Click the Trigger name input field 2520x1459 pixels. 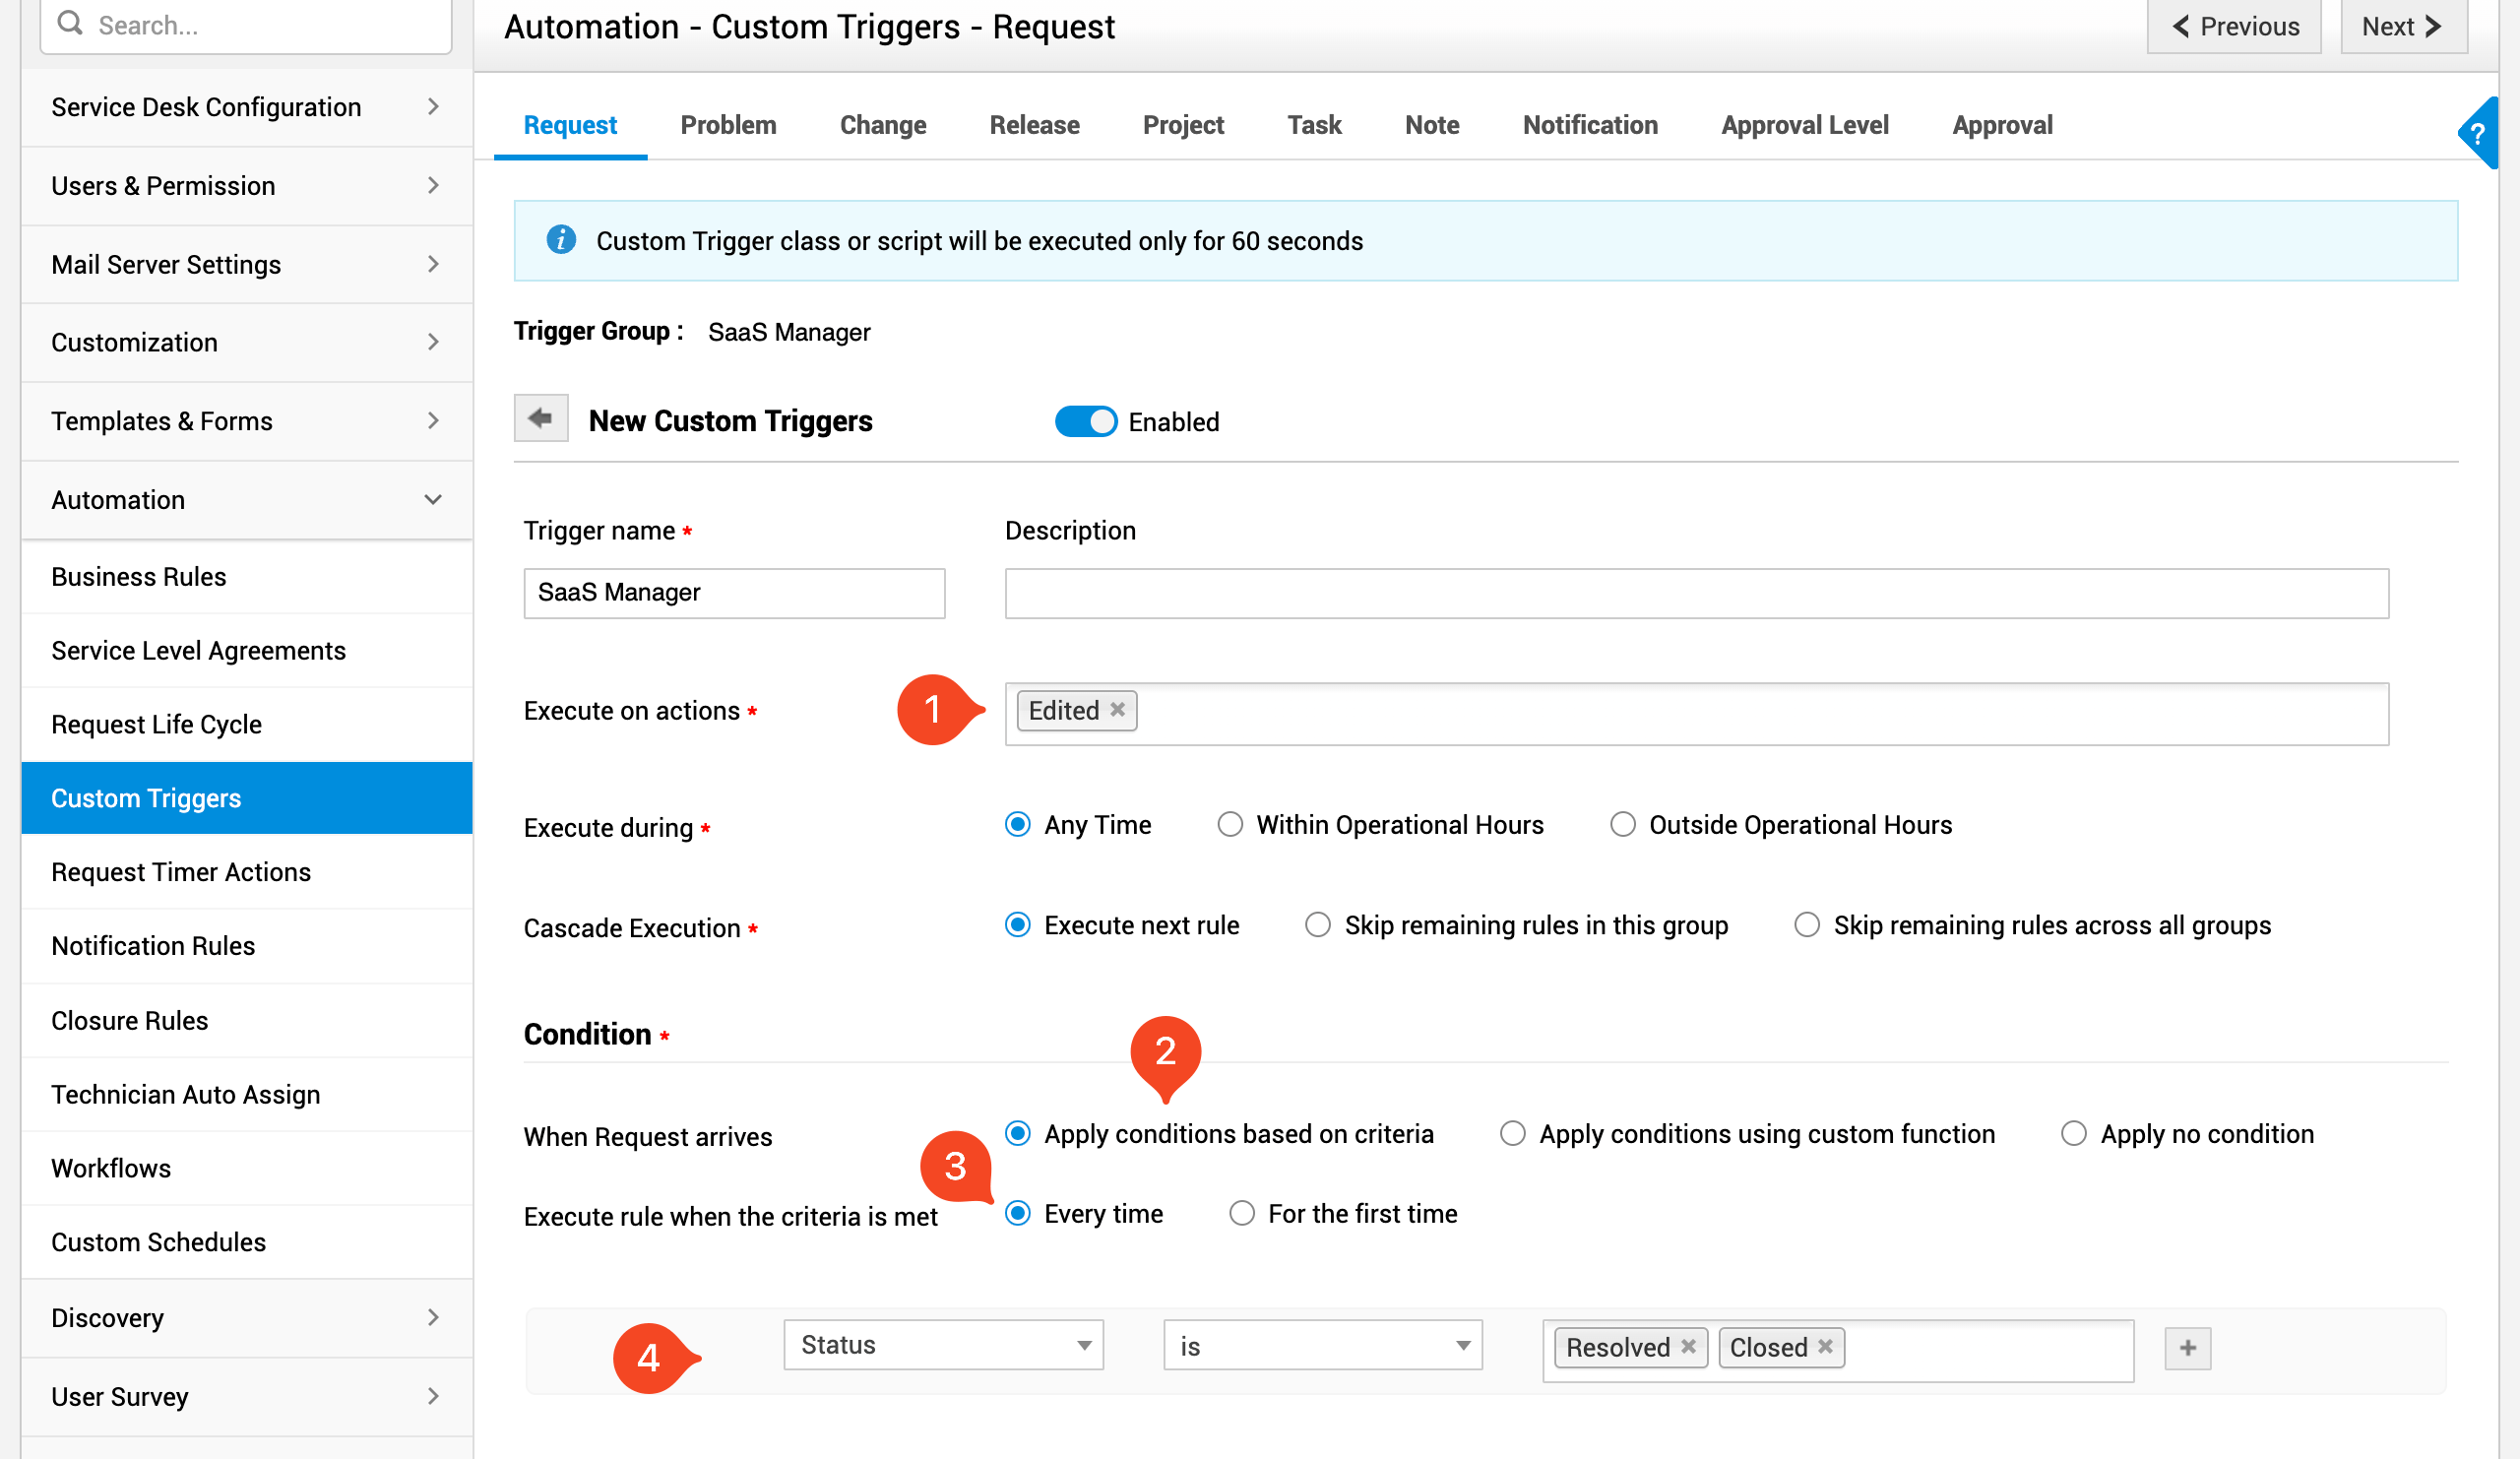pyautogui.click(x=734, y=593)
